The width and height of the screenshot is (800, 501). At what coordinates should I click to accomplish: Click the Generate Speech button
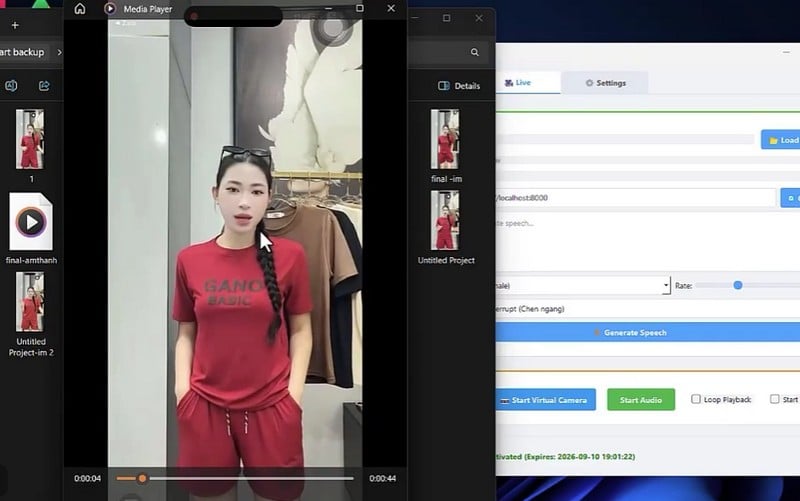point(648,333)
